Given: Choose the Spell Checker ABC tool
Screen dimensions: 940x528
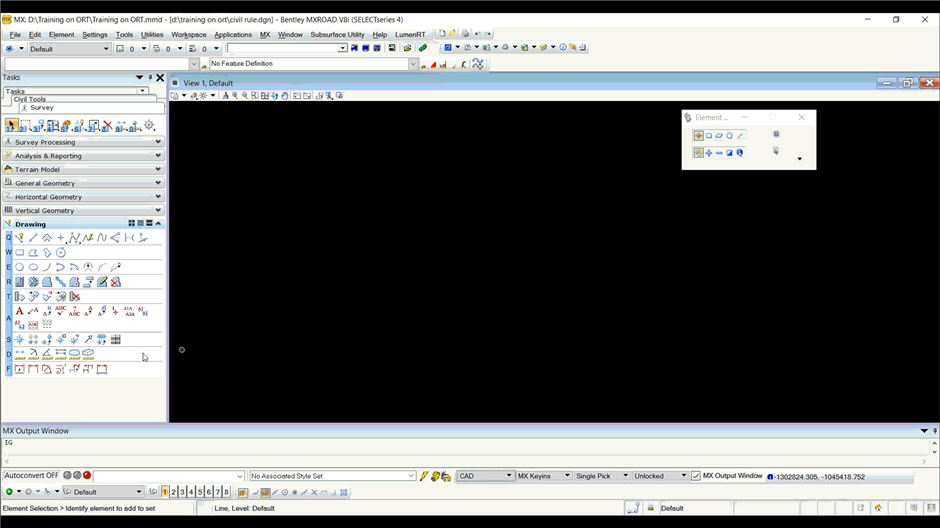Looking at the screenshot, I should click(61, 310).
